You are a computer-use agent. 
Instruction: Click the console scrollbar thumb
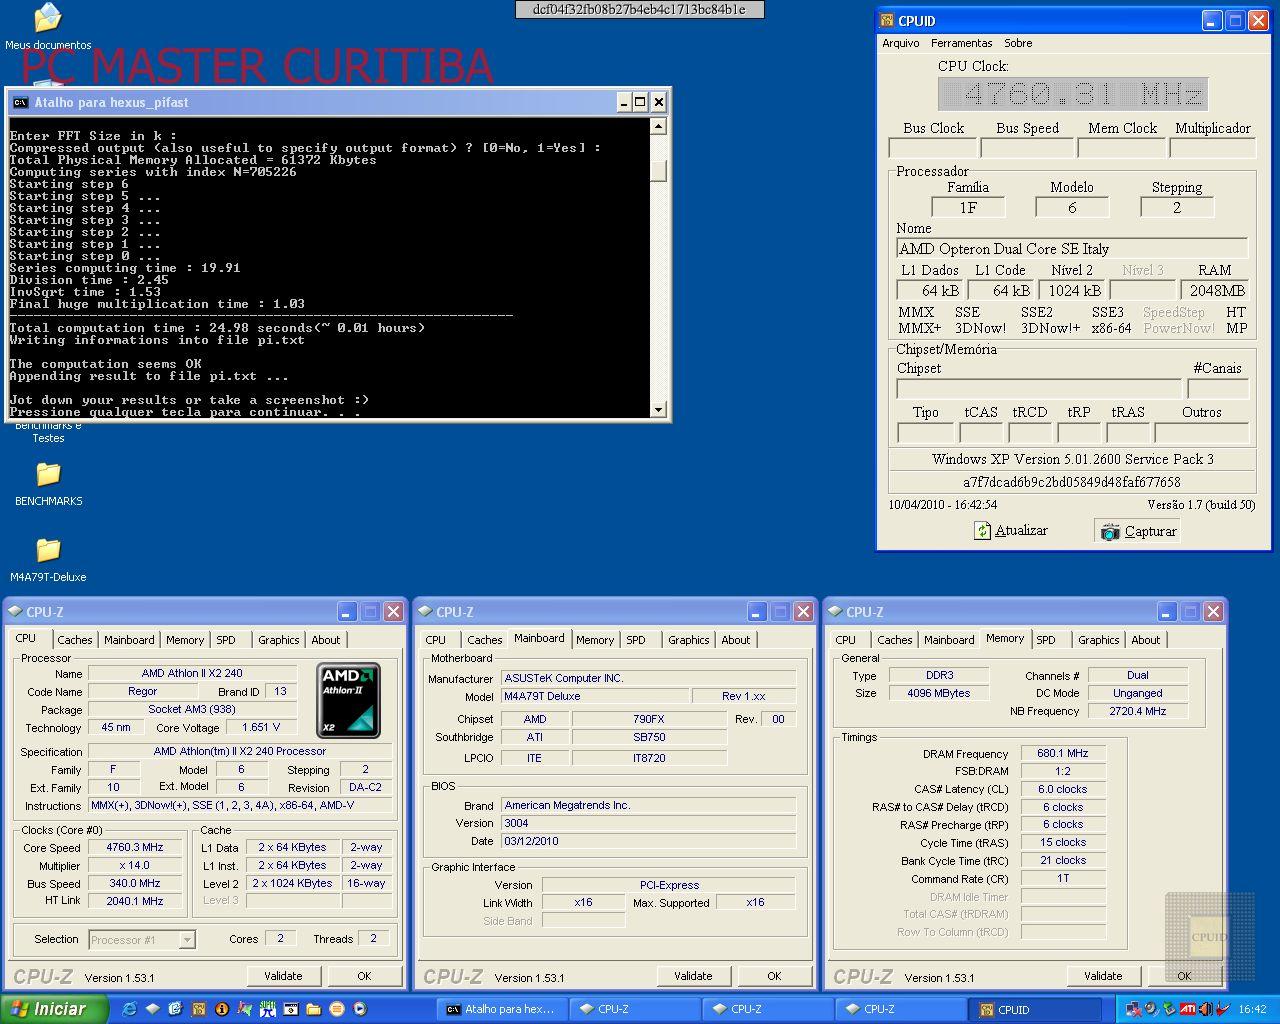pos(658,171)
